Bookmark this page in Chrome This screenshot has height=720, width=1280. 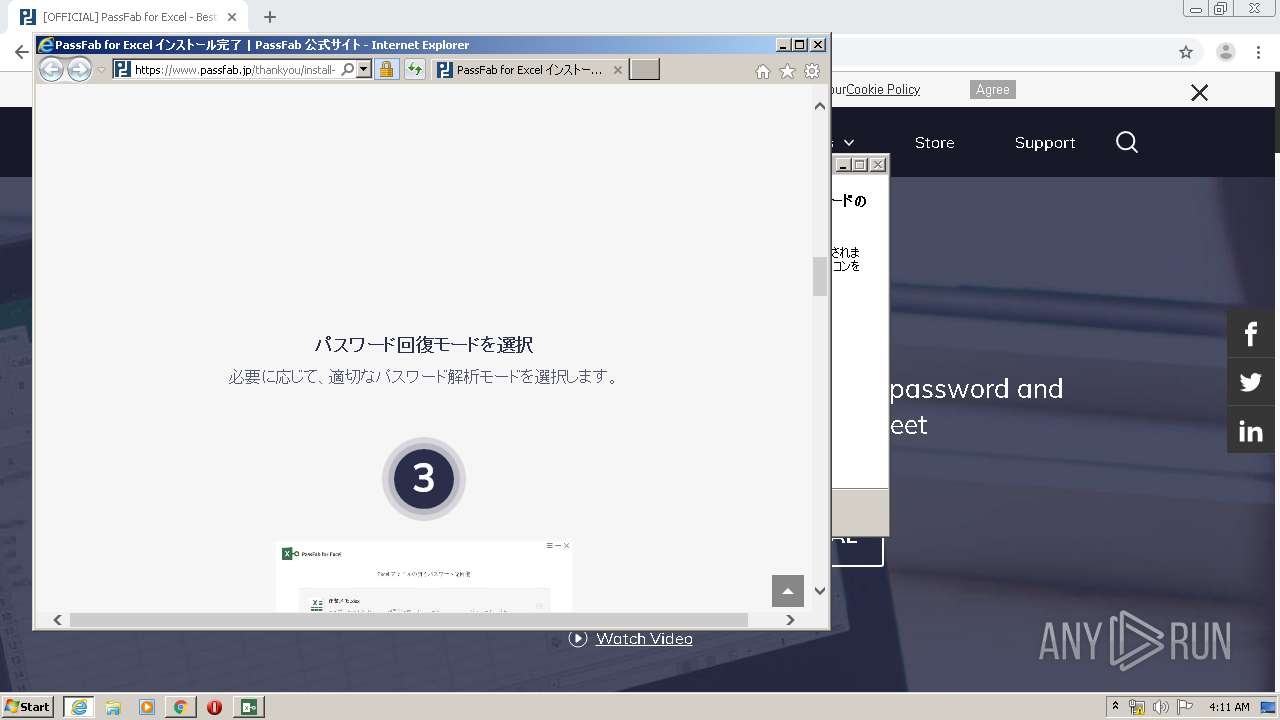point(1186,52)
